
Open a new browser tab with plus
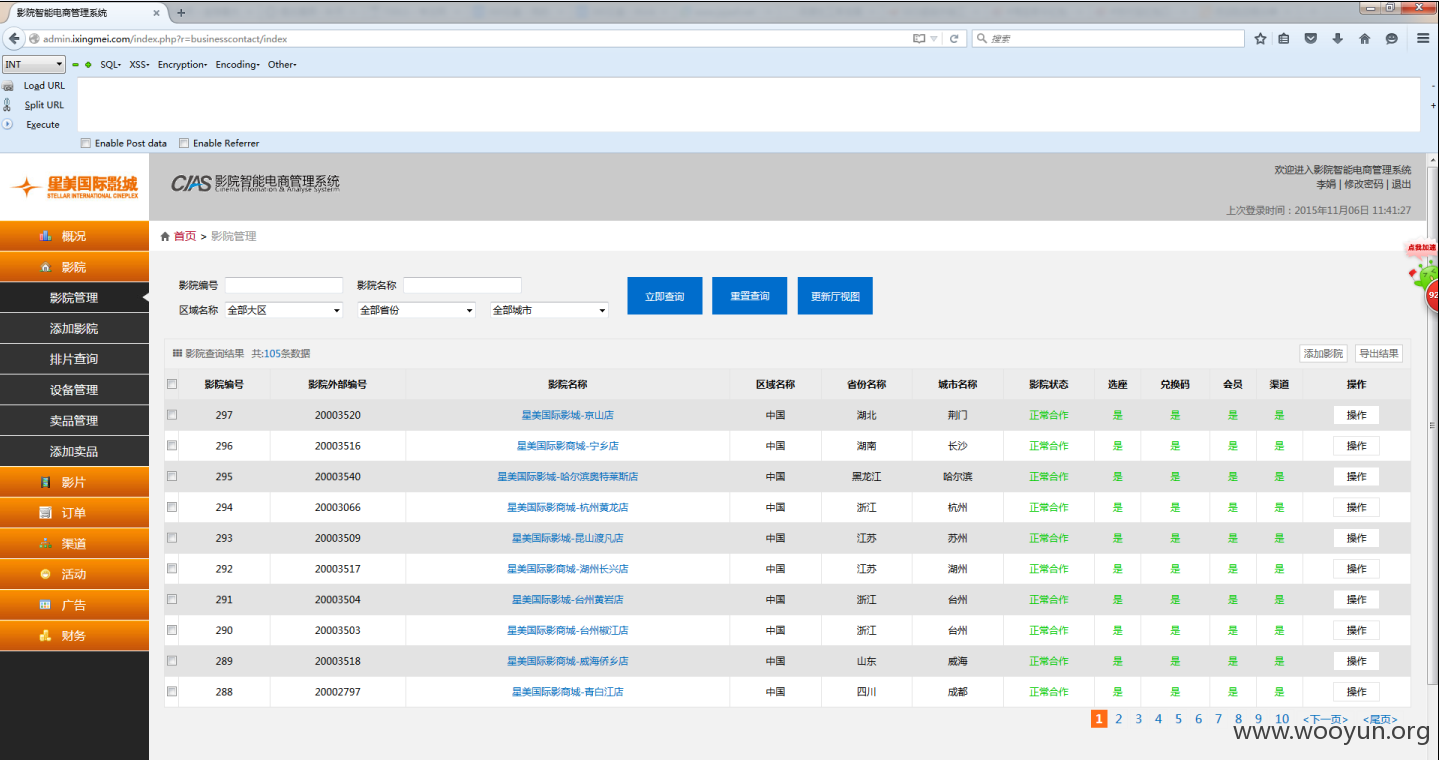point(181,13)
